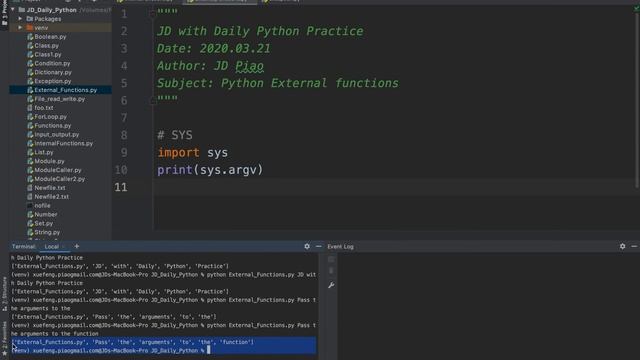Click the text file icon beside foo.txt

click(30, 108)
